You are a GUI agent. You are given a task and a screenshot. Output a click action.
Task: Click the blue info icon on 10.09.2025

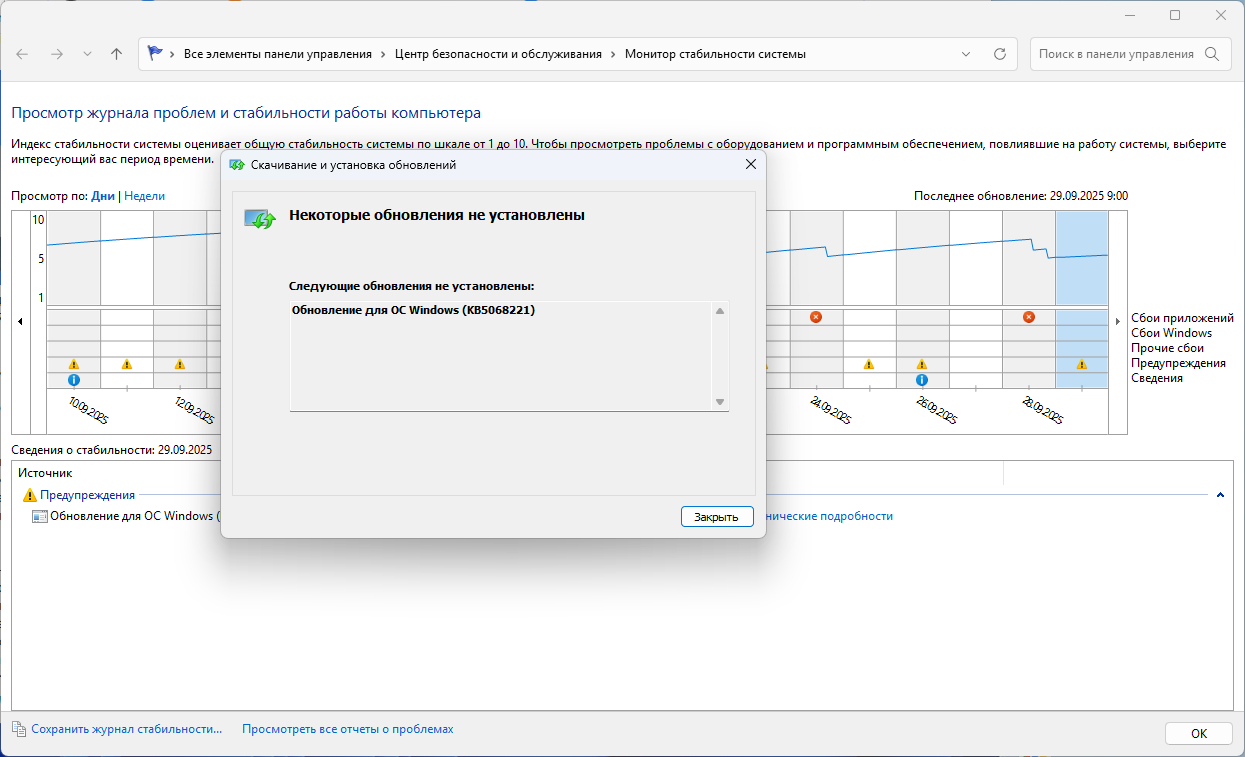[73, 380]
